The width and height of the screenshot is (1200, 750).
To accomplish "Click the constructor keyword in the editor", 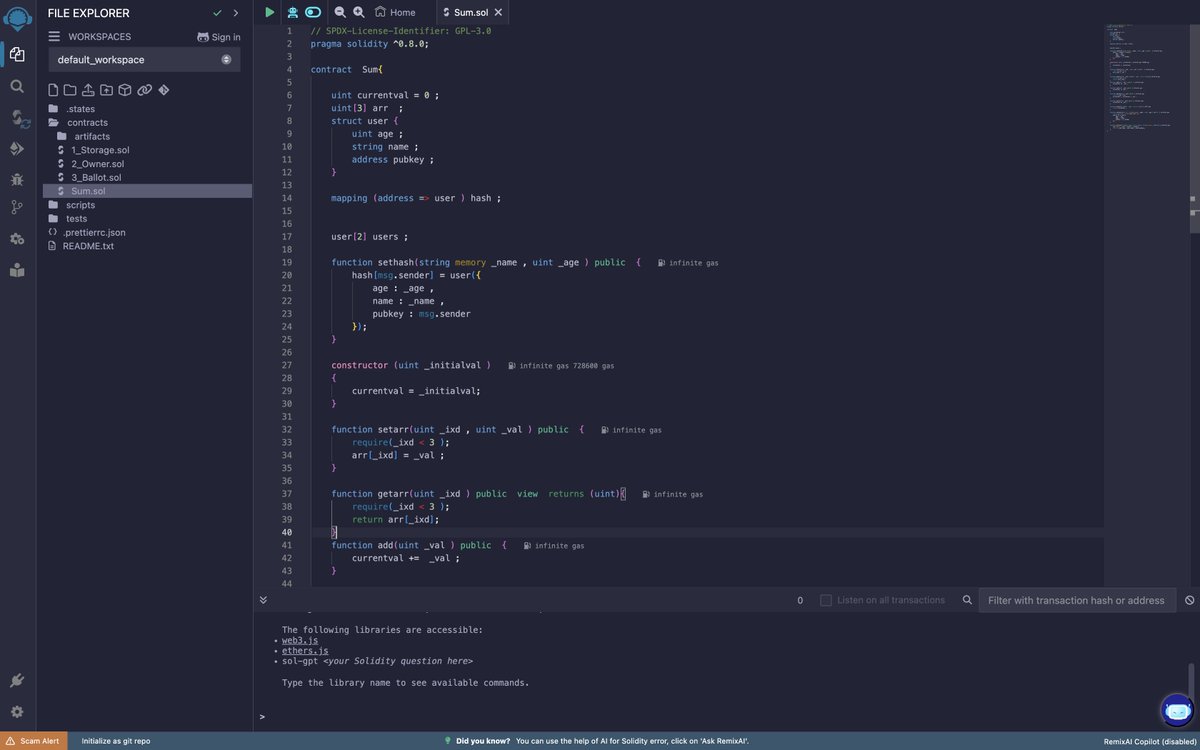I will tap(359, 365).
